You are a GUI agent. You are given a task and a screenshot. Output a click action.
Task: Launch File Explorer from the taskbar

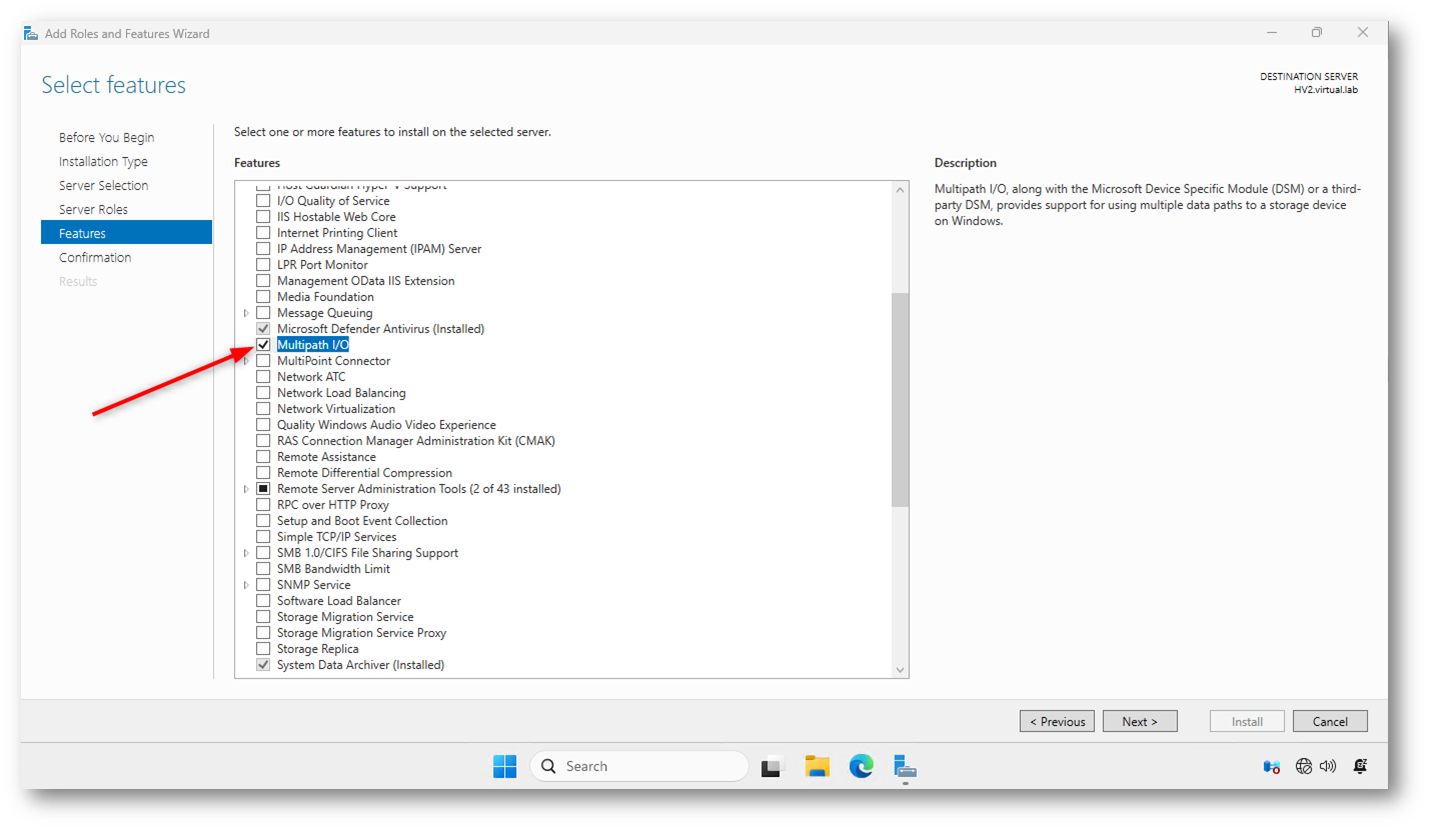coord(818,766)
